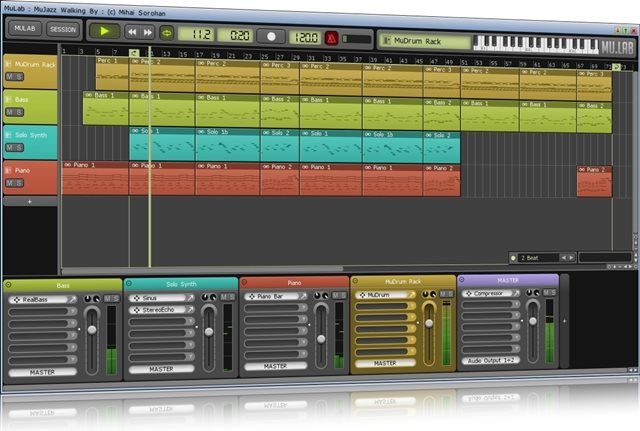Open the Piano Bar editor via its arrow icon

pos(302,296)
